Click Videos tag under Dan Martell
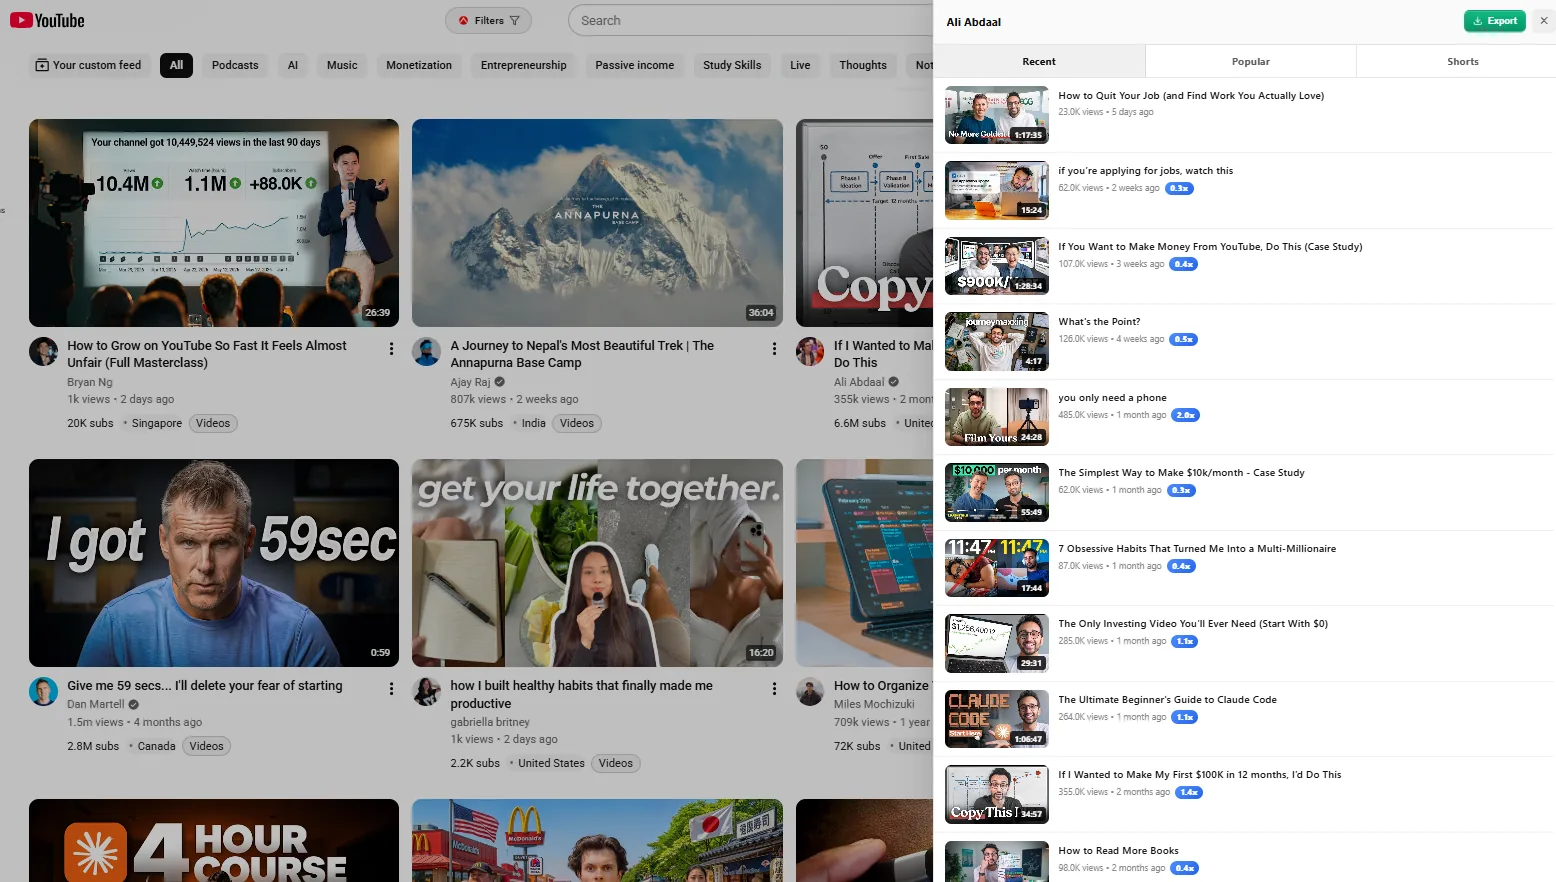 [x=207, y=746]
